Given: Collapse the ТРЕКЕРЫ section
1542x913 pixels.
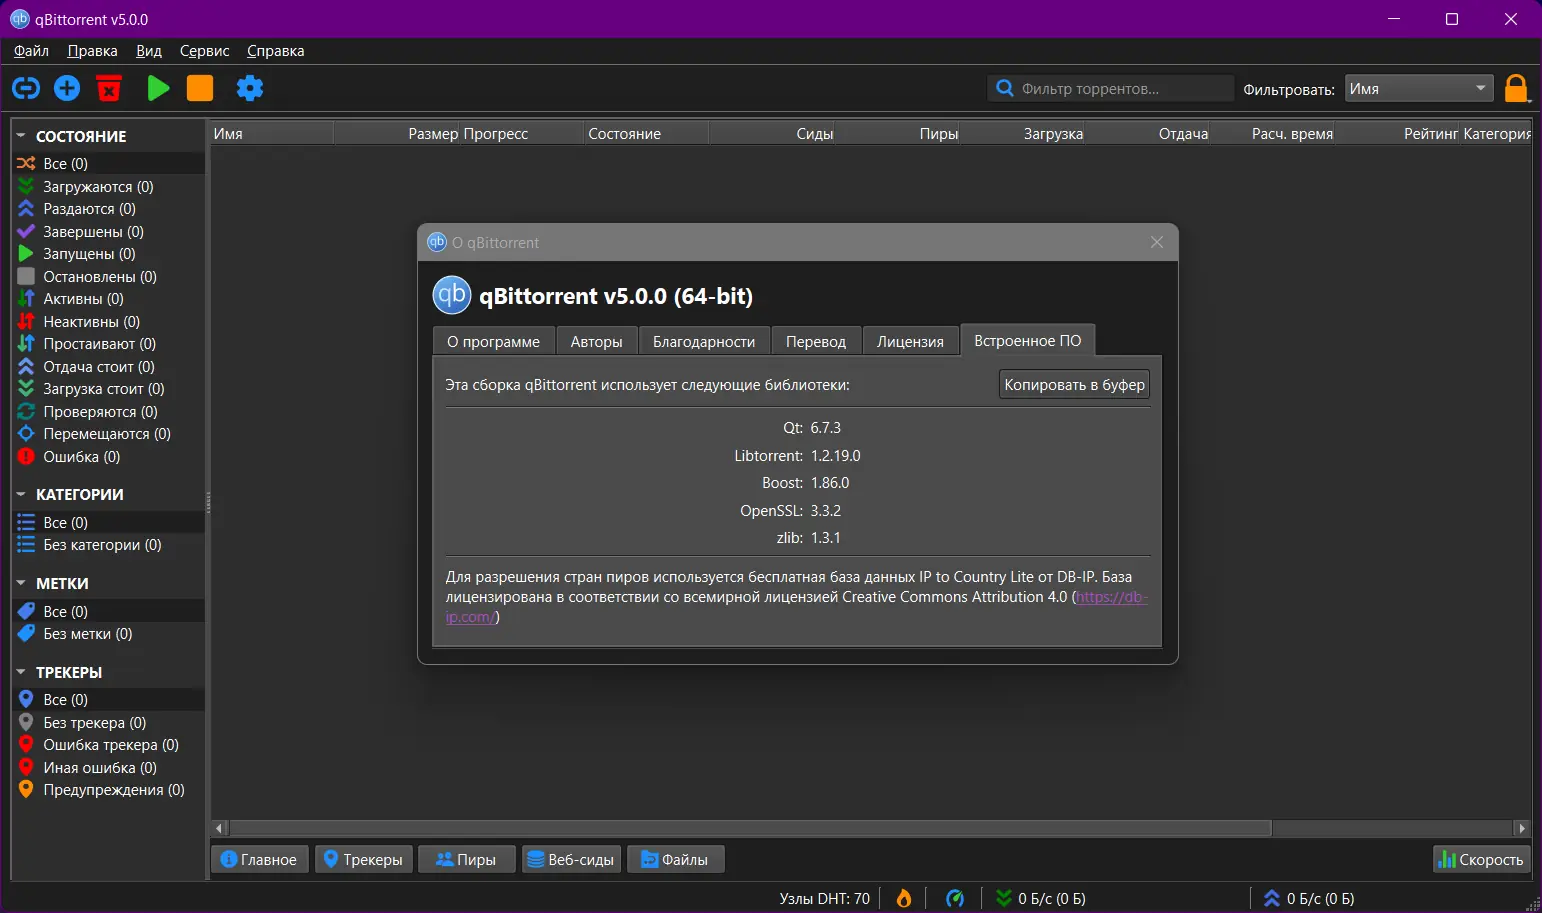Looking at the screenshot, I should point(21,672).
